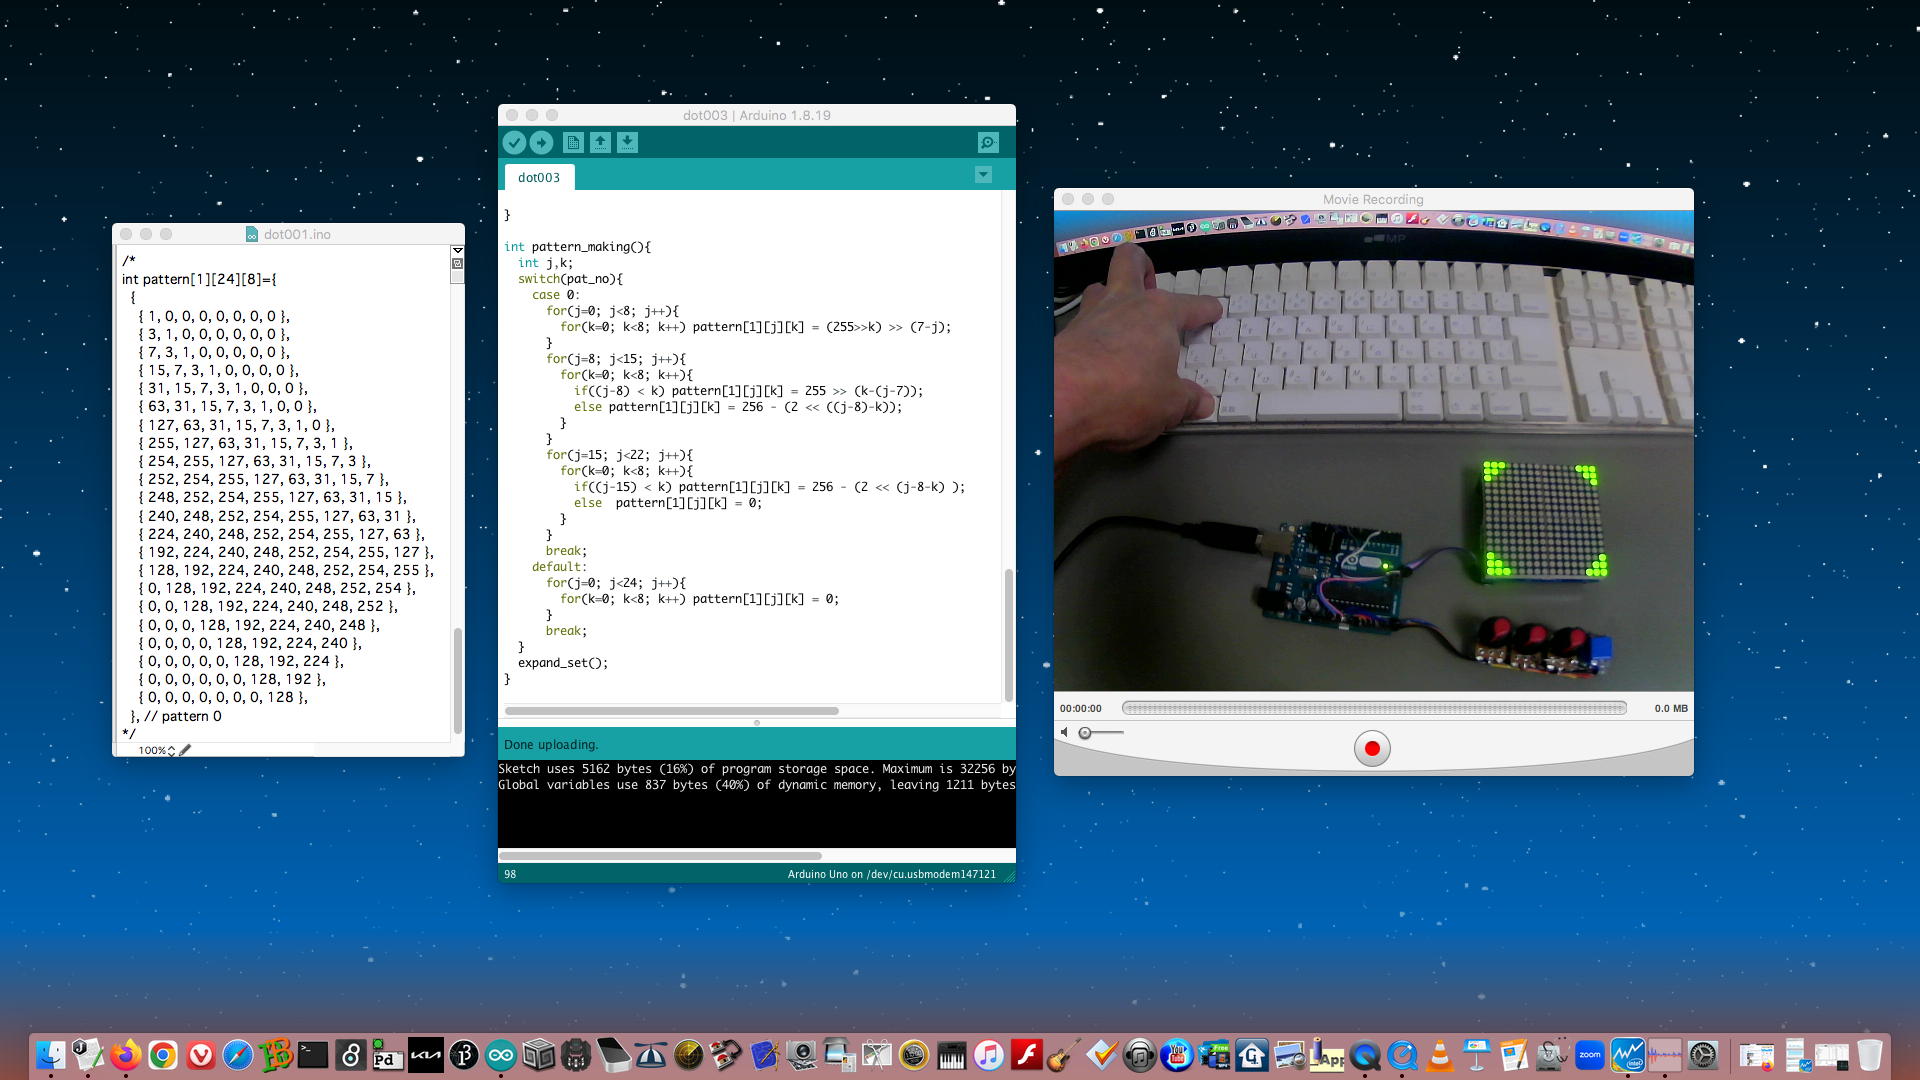The image size is (1920, 1080).
Task: Create a new sketch with New icon
Action: pyautogui.click(x=573, y=143)
